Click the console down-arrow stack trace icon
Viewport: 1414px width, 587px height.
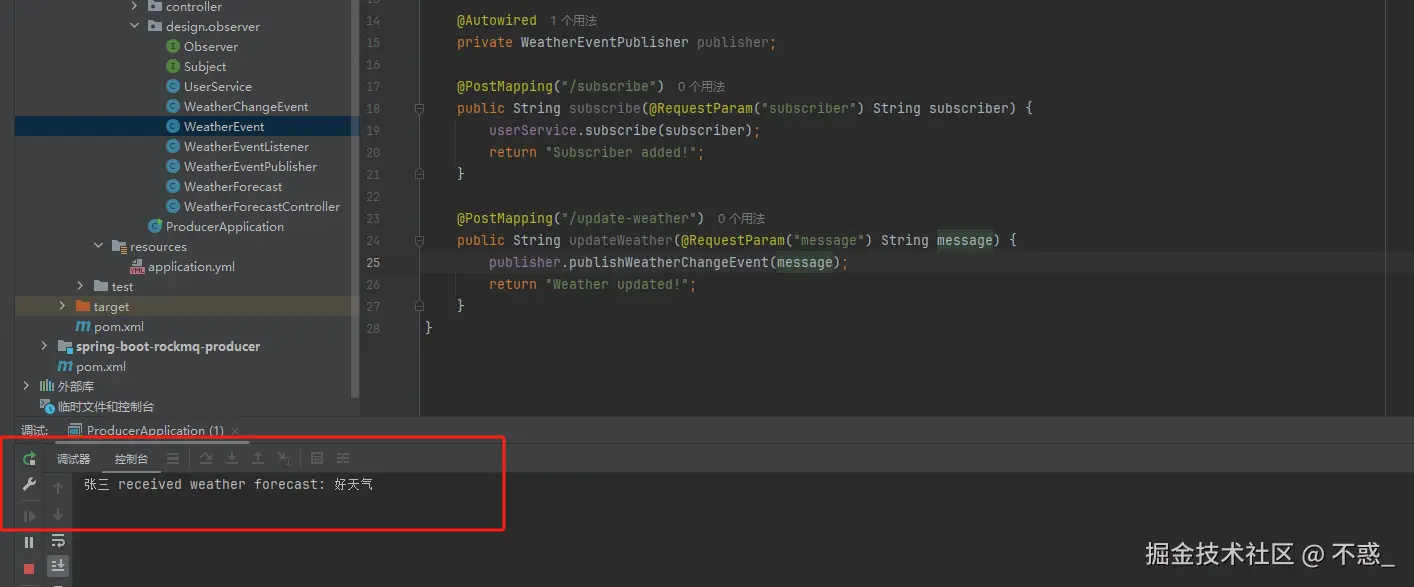coord(58,514)
